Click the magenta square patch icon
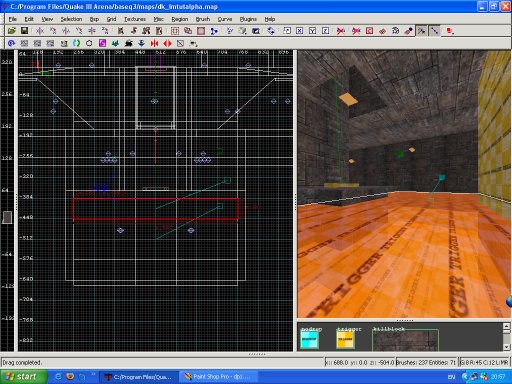Screen dimensions: 512x384 tap(102, 43)
